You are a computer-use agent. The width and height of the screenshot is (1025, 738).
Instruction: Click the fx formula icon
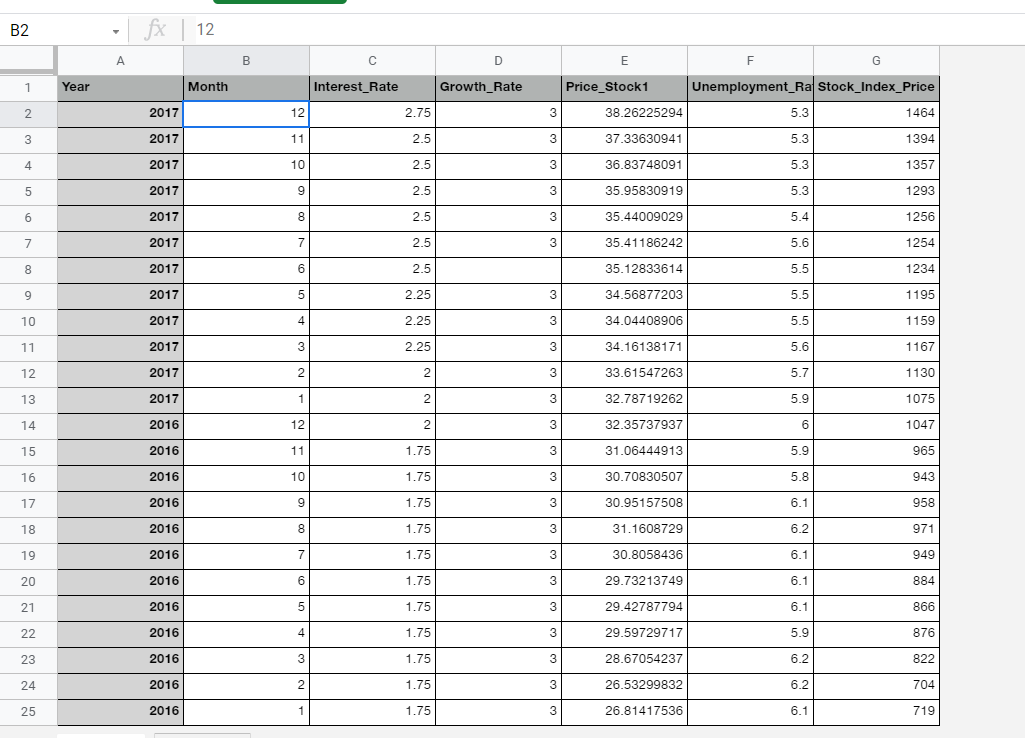[x=155, y=30]
